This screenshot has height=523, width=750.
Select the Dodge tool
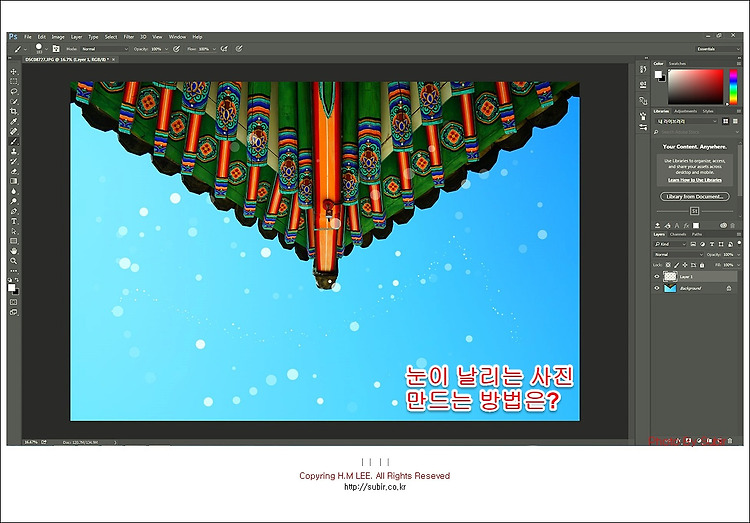click(14, 201)
